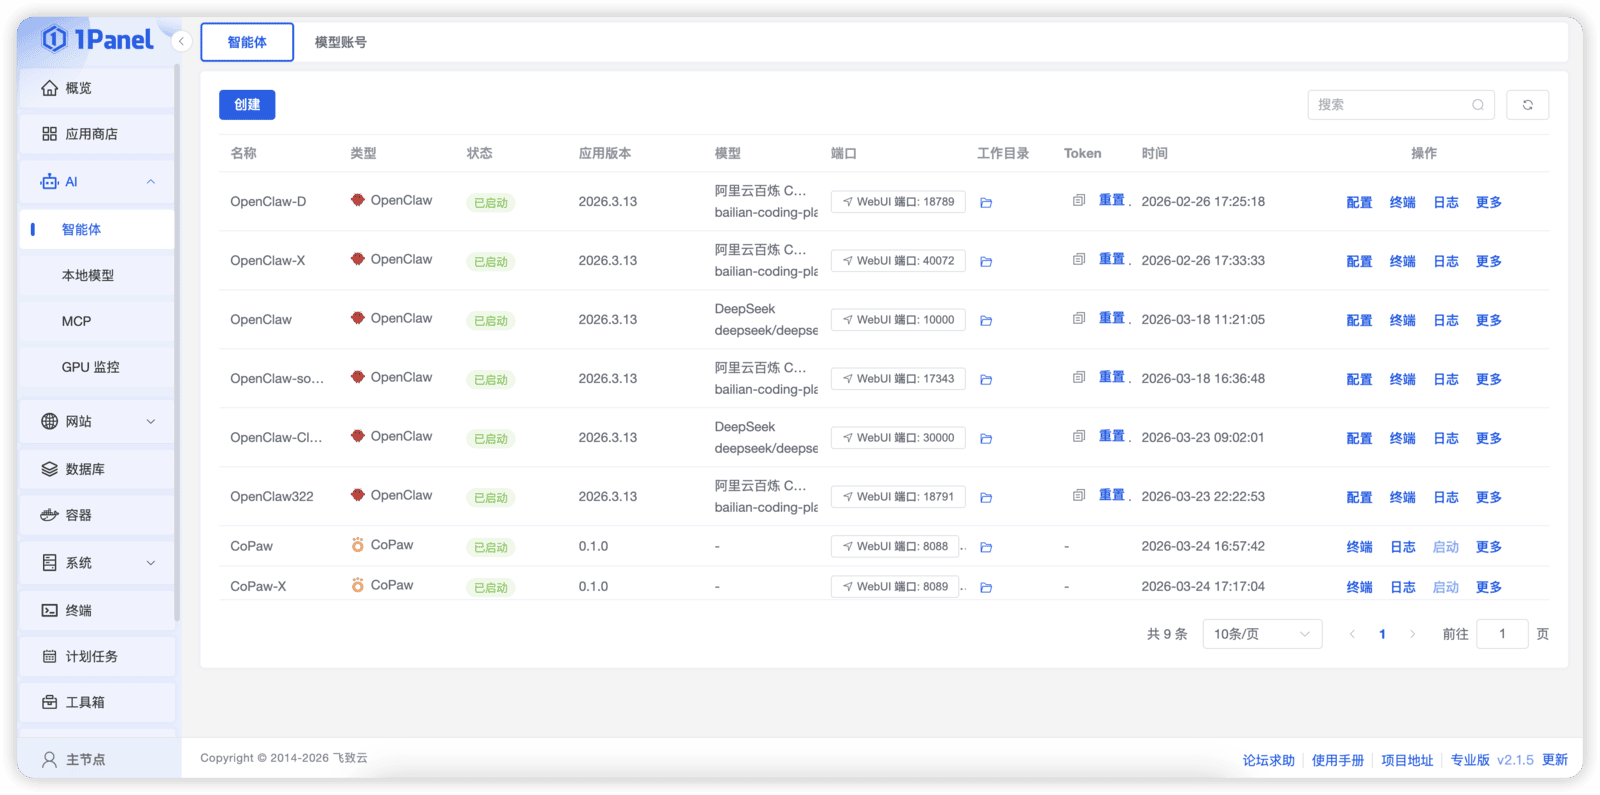Expand the 系统 menu section
Screen dimensions: 1600x795
[x=97, y=563]
